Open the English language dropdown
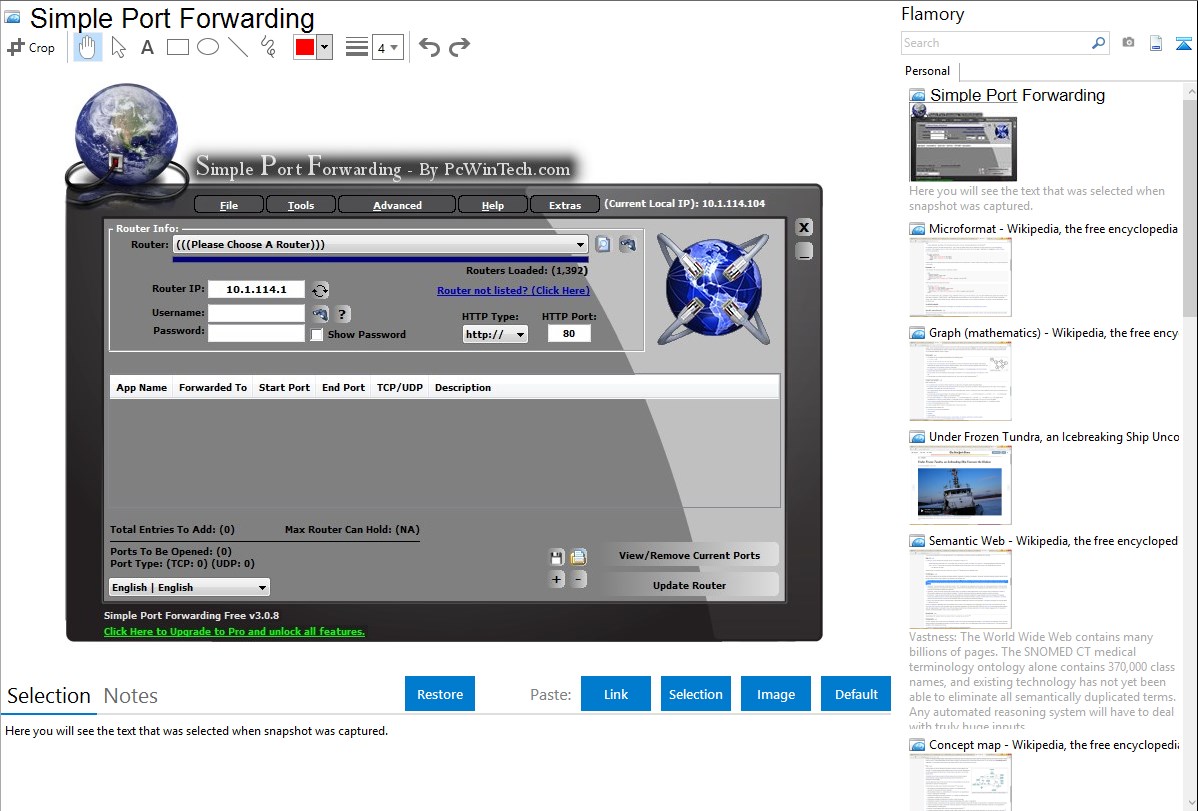 click(189, 587)
